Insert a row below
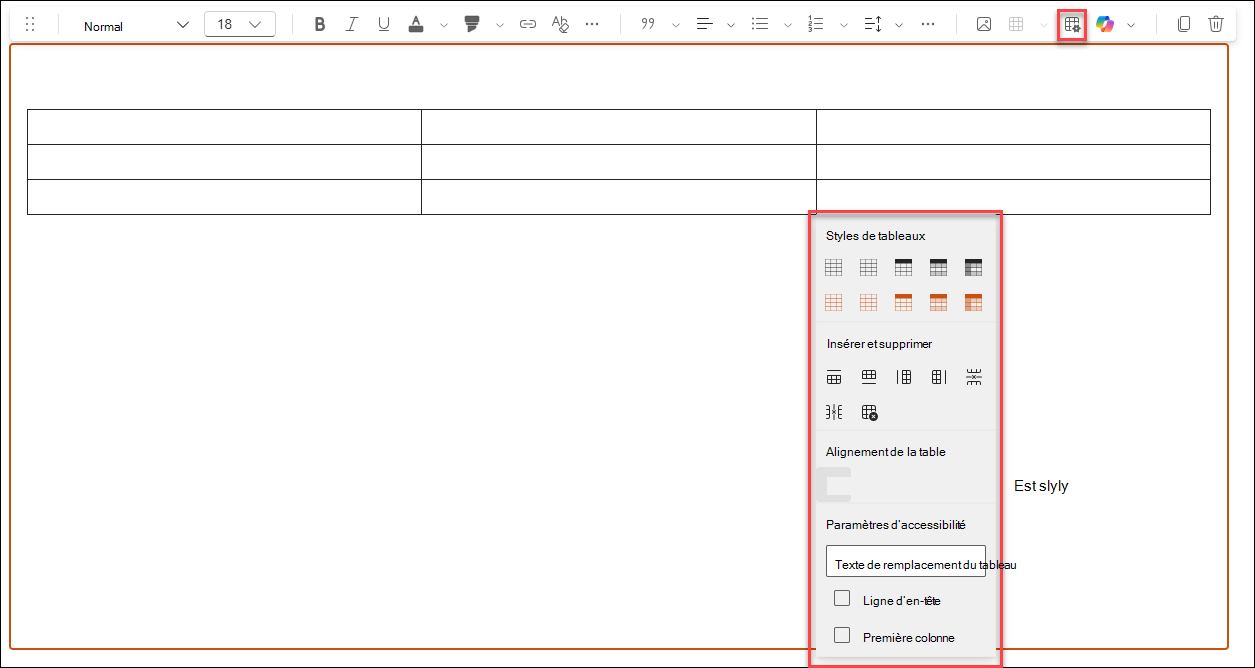 pyautogui.click(x=869, y=377)
